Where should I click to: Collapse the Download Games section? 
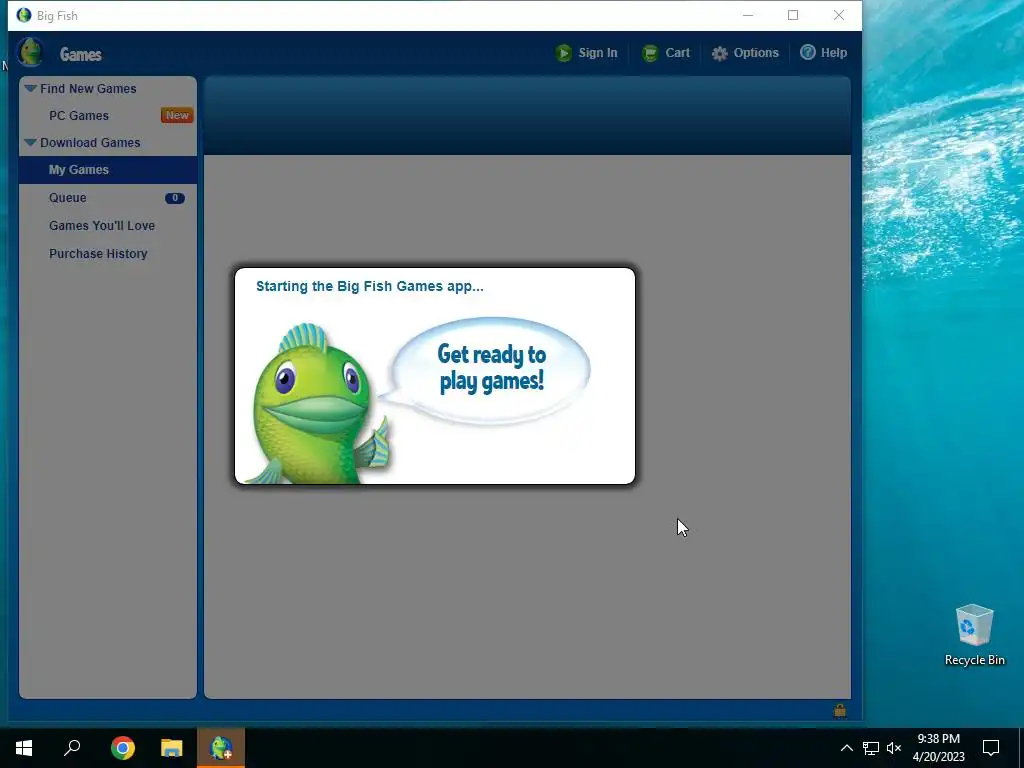coord(30,142)
